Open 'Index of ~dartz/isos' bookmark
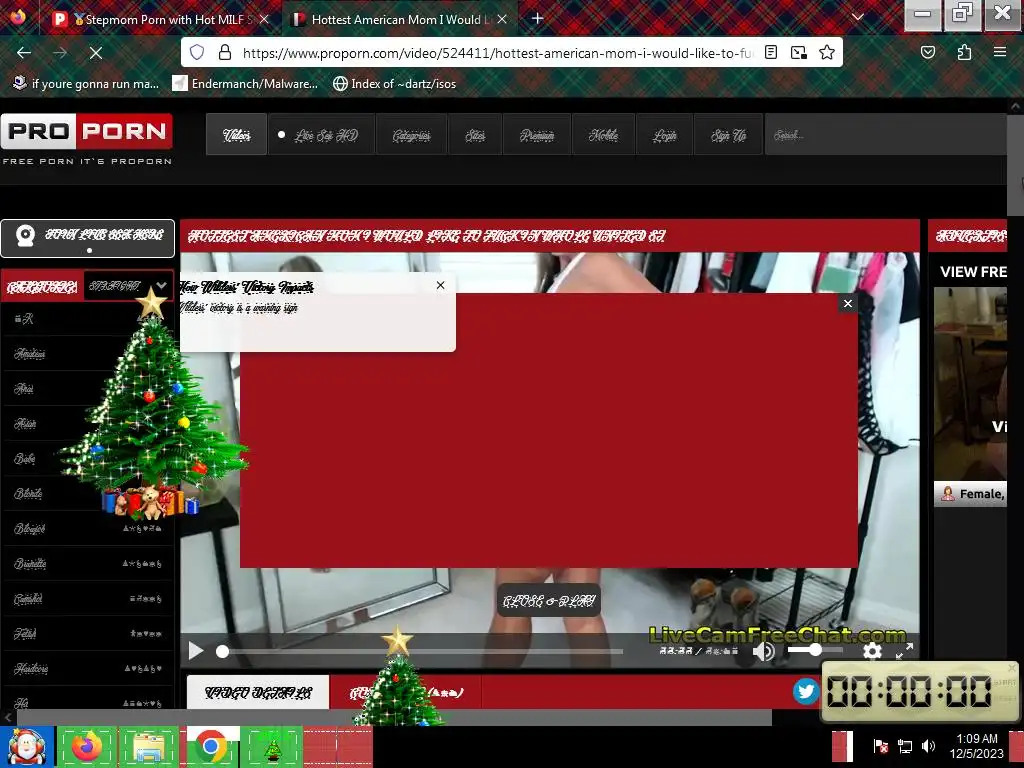This screenshot has width=1024, height=768. [x=394, y=84]
